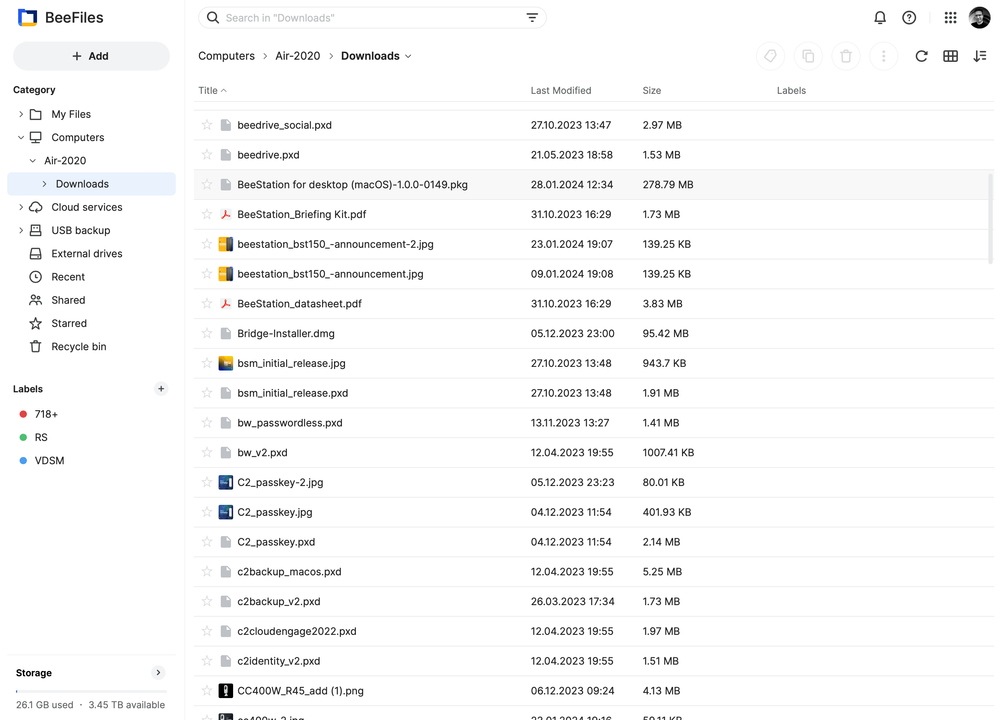Star the c2identity_v2.pxd file
The width and height of the screenshot is (1000, 720).
pos(207,661)
